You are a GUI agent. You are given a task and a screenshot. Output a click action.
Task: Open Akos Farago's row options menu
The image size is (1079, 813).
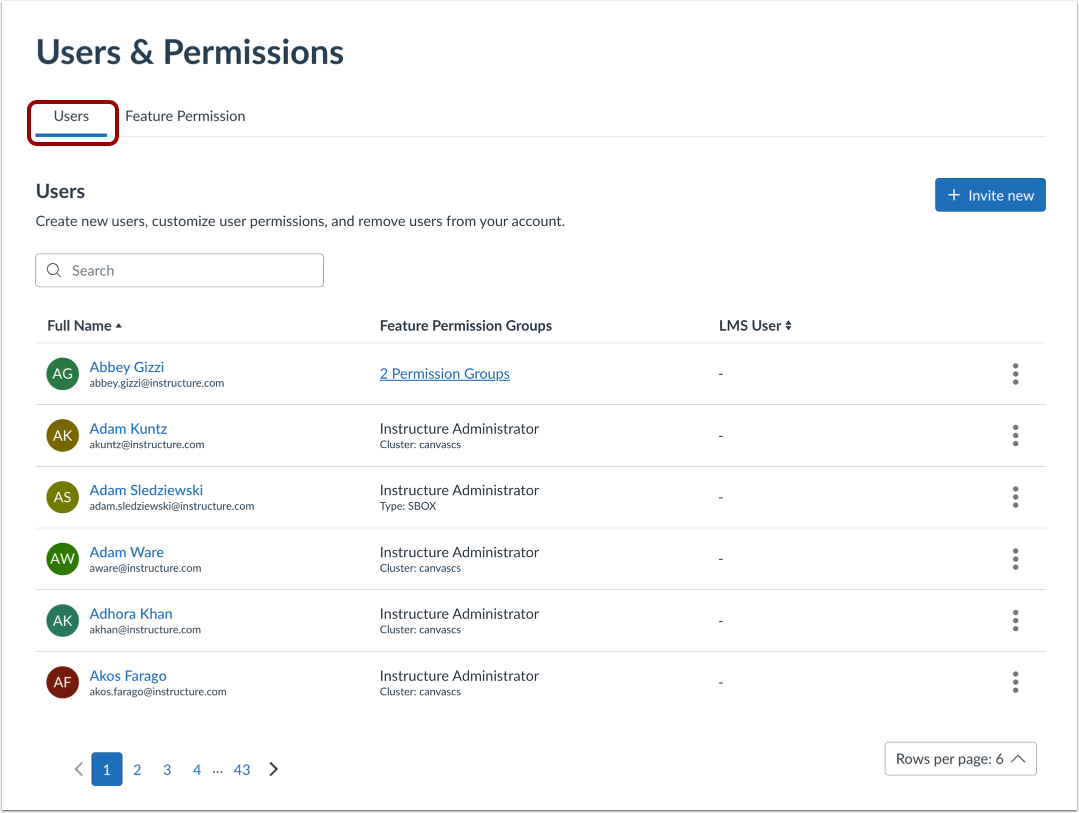[x=1015, y=682]
